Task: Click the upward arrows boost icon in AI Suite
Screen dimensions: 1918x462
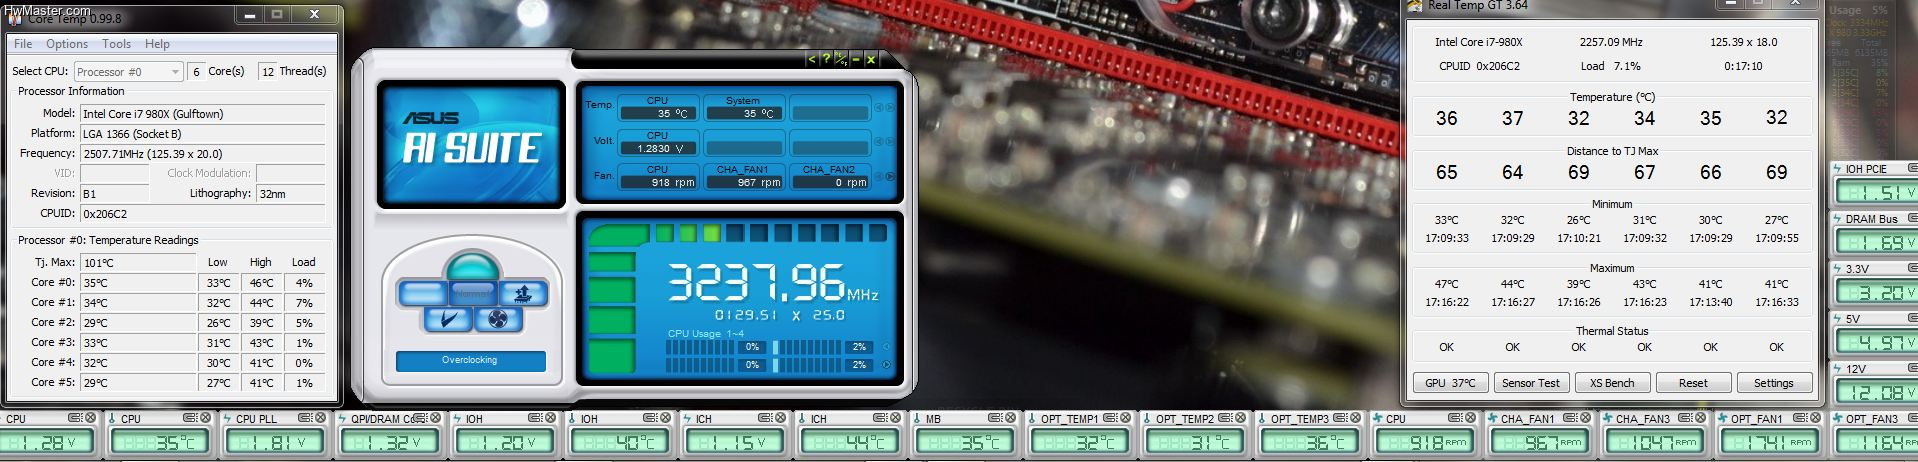Action: click(x=522, y=293)
